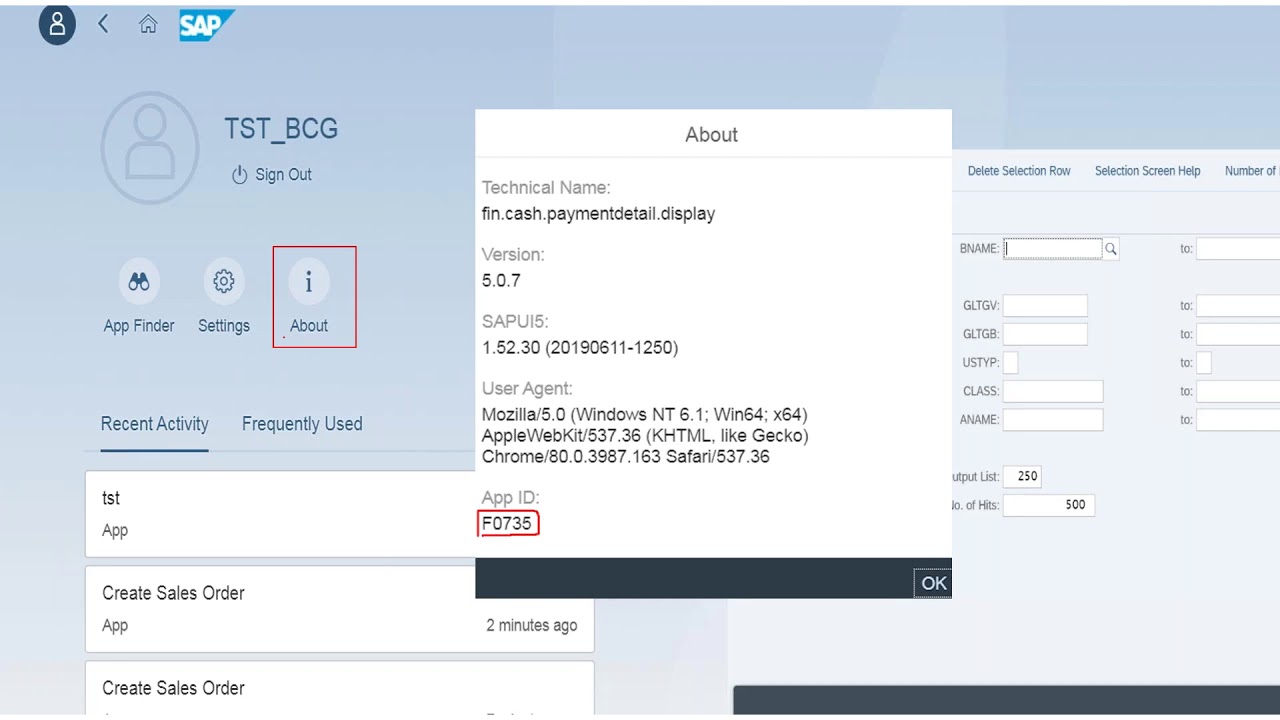1280x720 pixels.
Task: Focus the ANAME from field
Action: (1053, 419)
